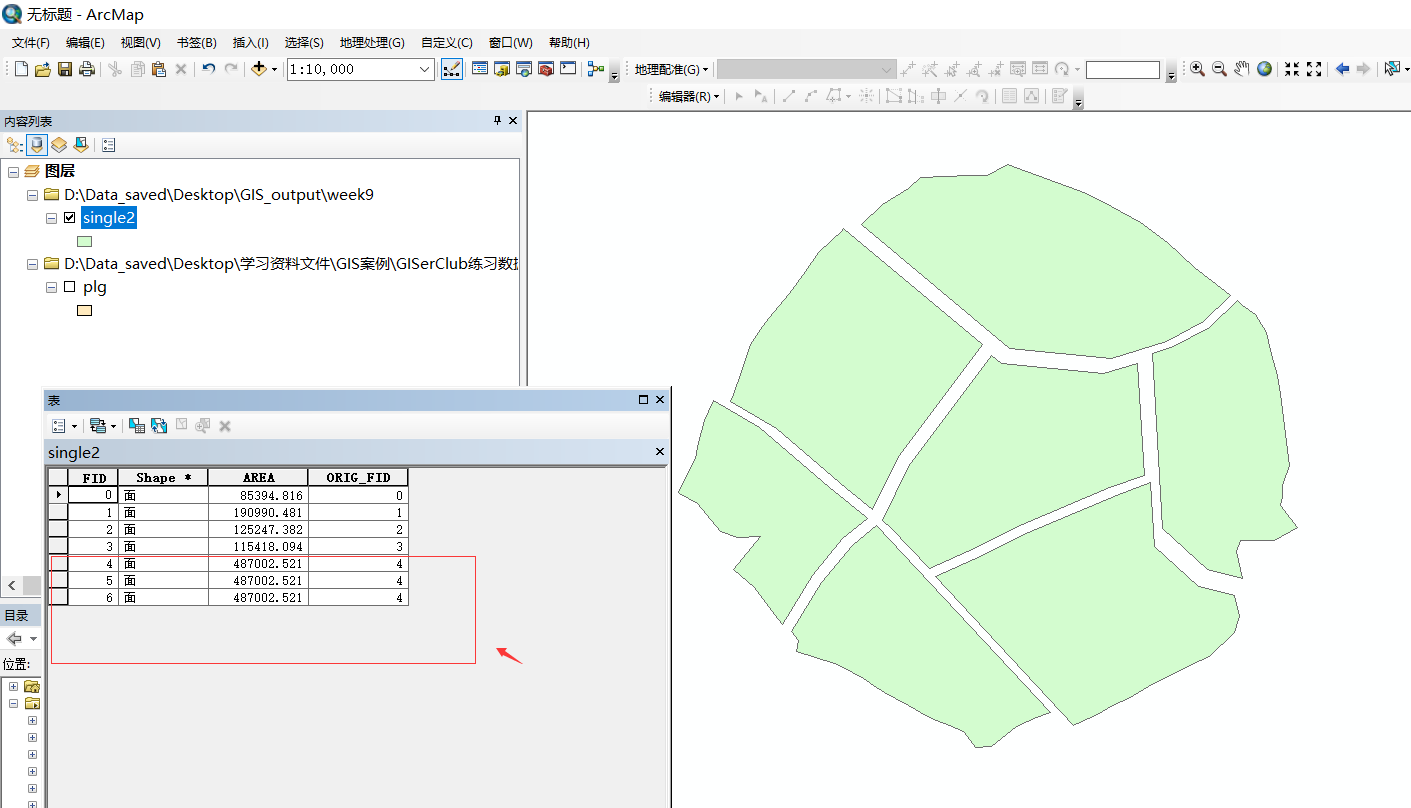
Task: Click the AREA cell 85394.816
Action: tap(258, 495)
